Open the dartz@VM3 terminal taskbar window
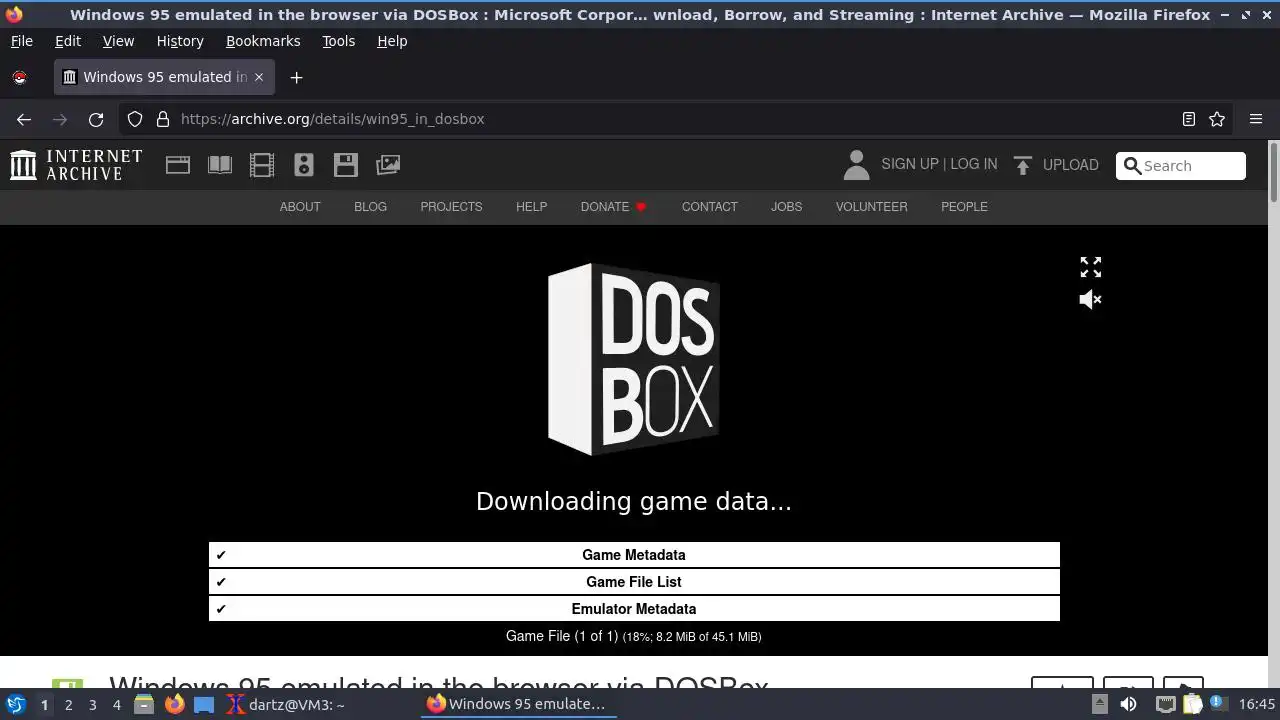 286,704
